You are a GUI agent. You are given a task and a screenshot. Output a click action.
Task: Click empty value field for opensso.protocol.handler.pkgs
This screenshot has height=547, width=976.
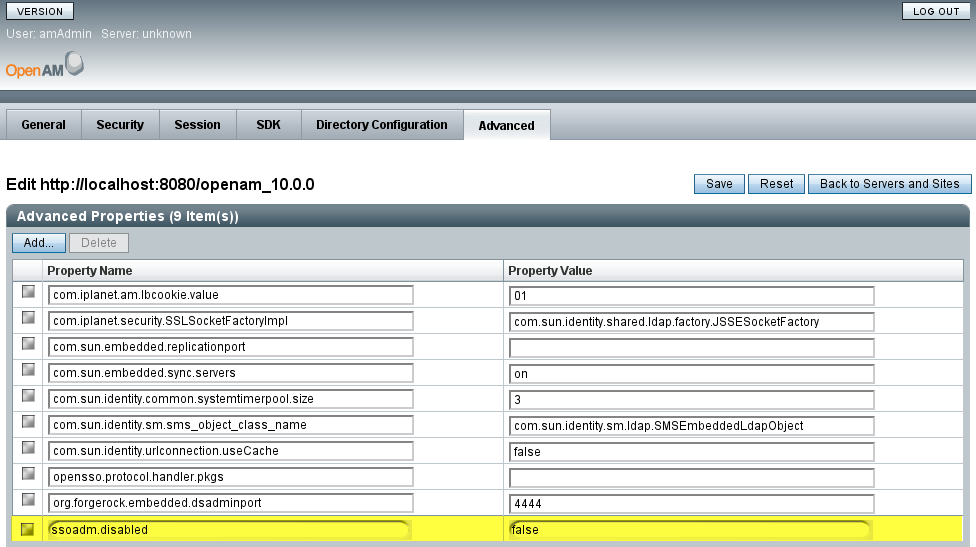click(692, 479)
